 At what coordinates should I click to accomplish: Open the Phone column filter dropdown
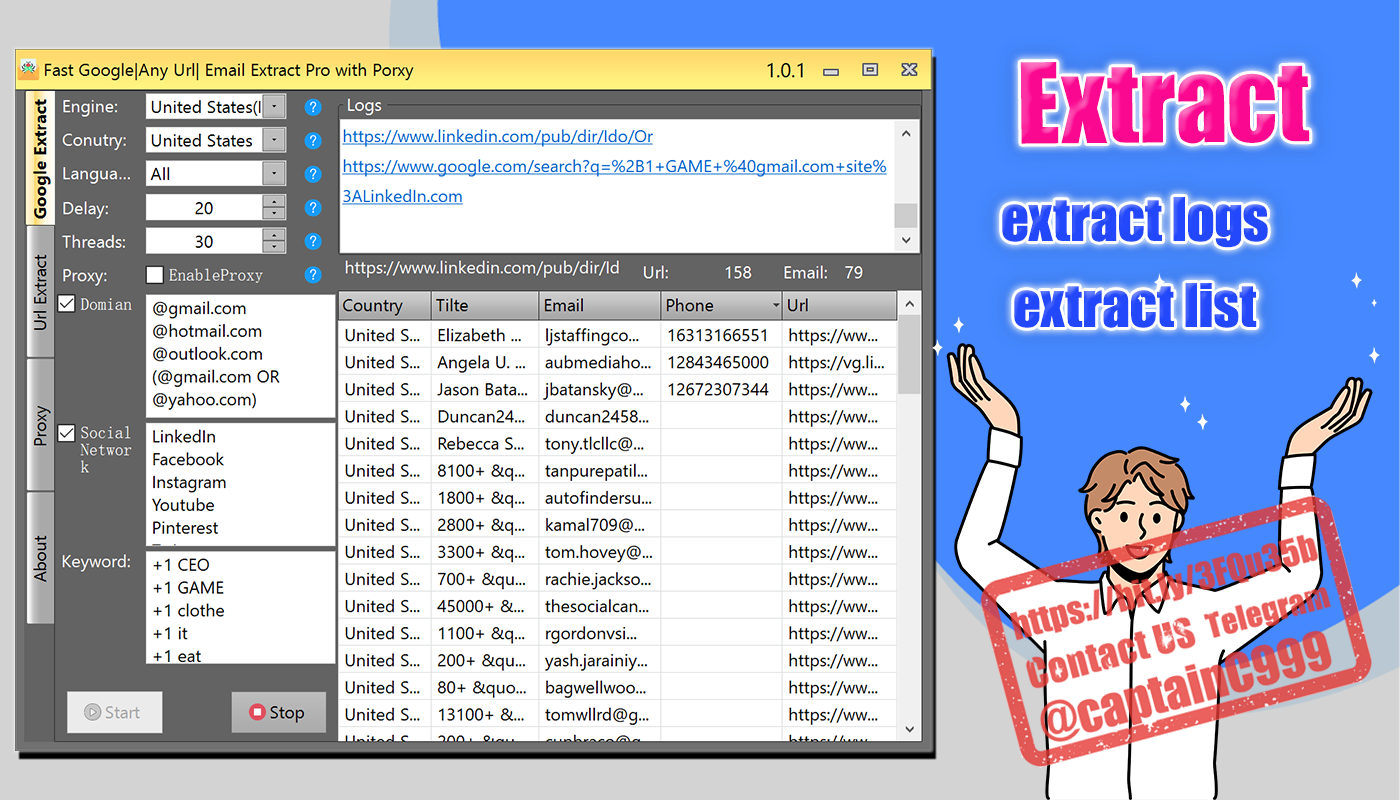(x=774, y=305)
